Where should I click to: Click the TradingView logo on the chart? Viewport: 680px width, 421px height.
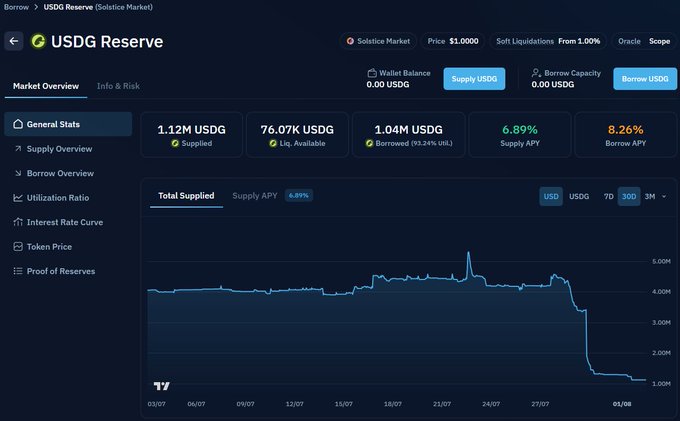click(162, 385)
